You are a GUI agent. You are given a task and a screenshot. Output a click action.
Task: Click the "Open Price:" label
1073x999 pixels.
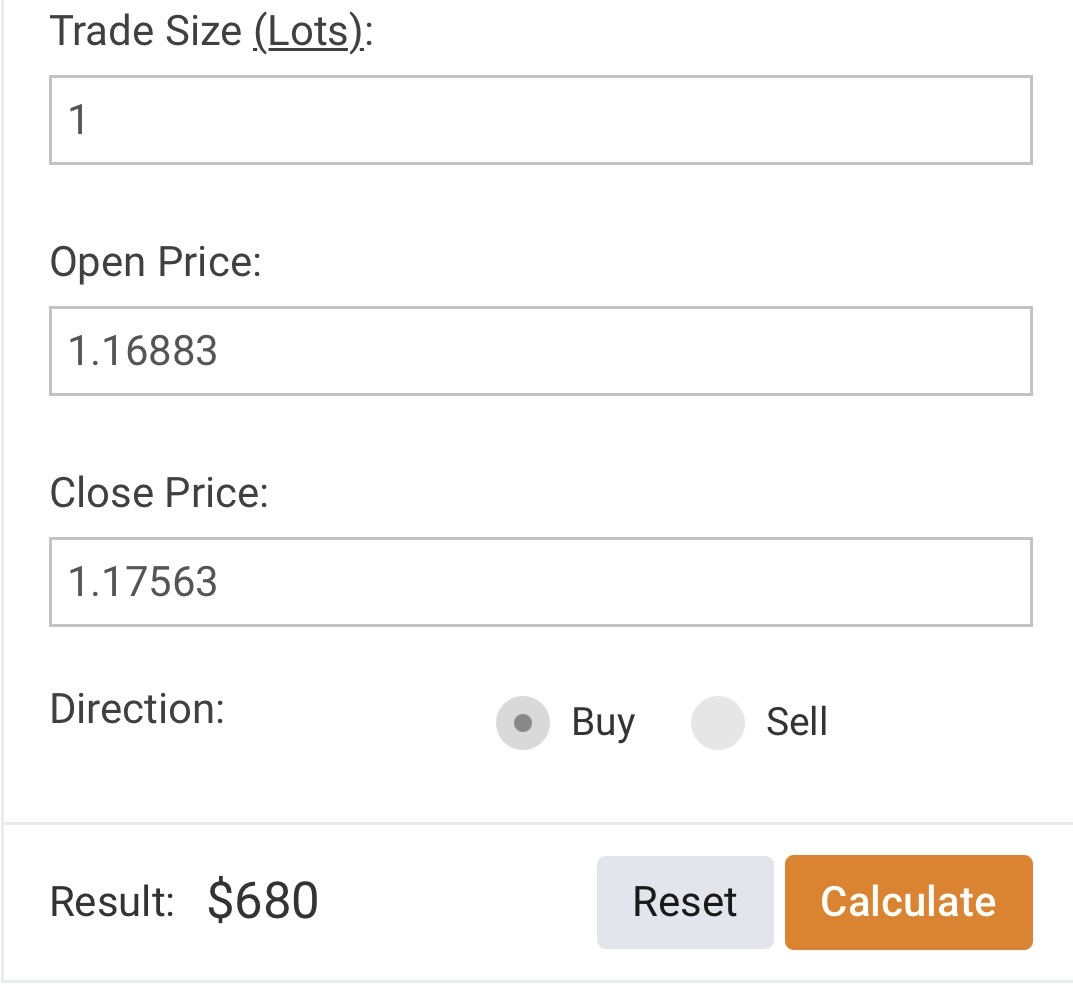(155, 263)
